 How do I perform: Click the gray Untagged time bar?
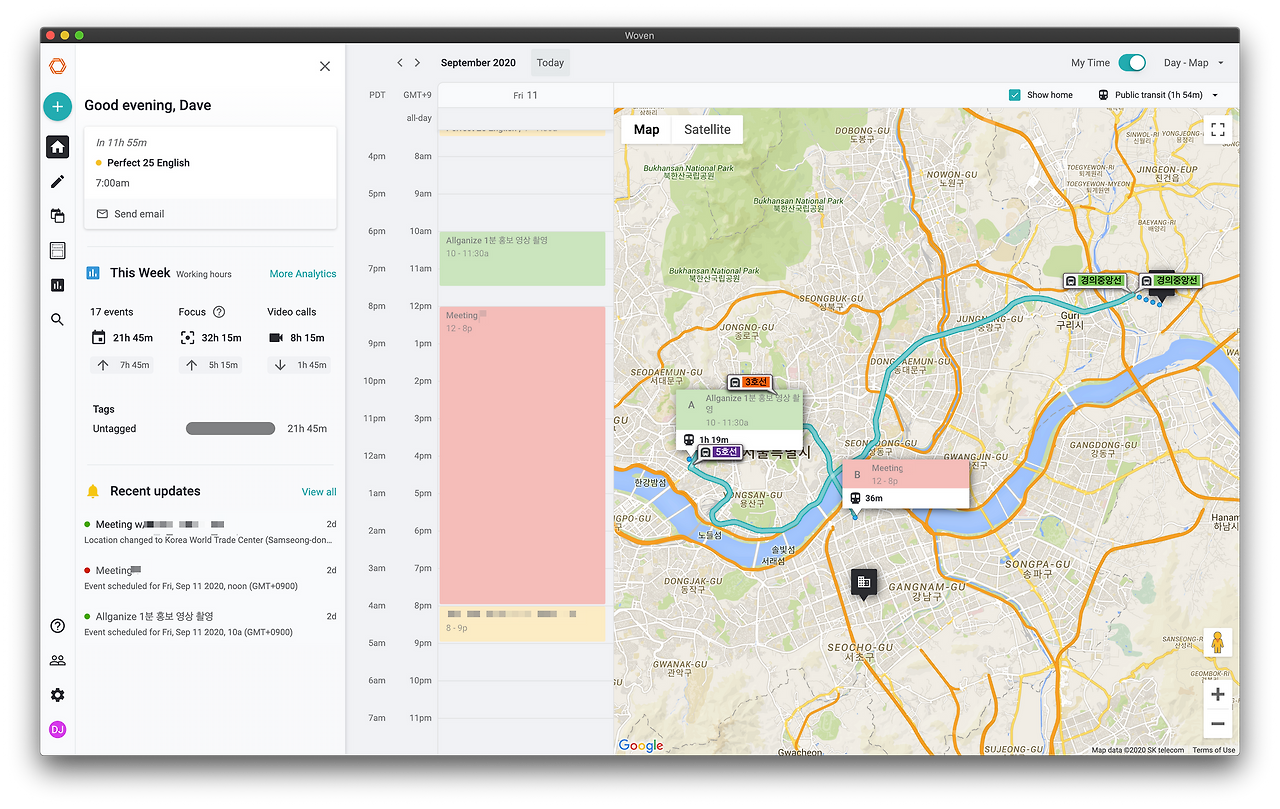(230, 429)
